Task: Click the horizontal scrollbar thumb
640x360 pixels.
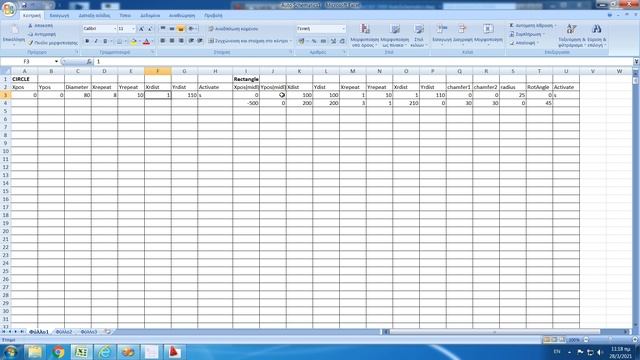Action: click(495, 332)
